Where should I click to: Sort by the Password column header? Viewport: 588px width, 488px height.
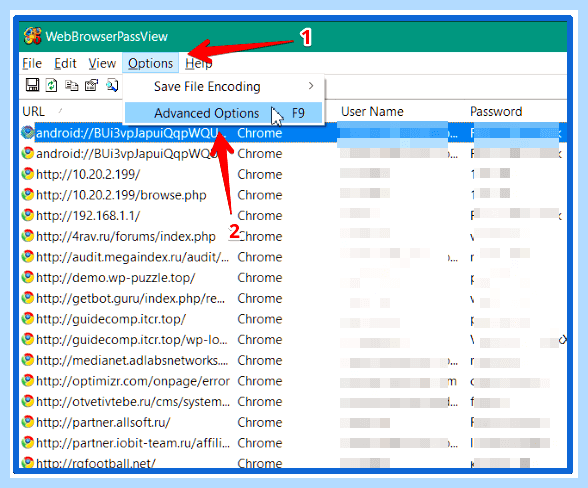tap(496, 111)
